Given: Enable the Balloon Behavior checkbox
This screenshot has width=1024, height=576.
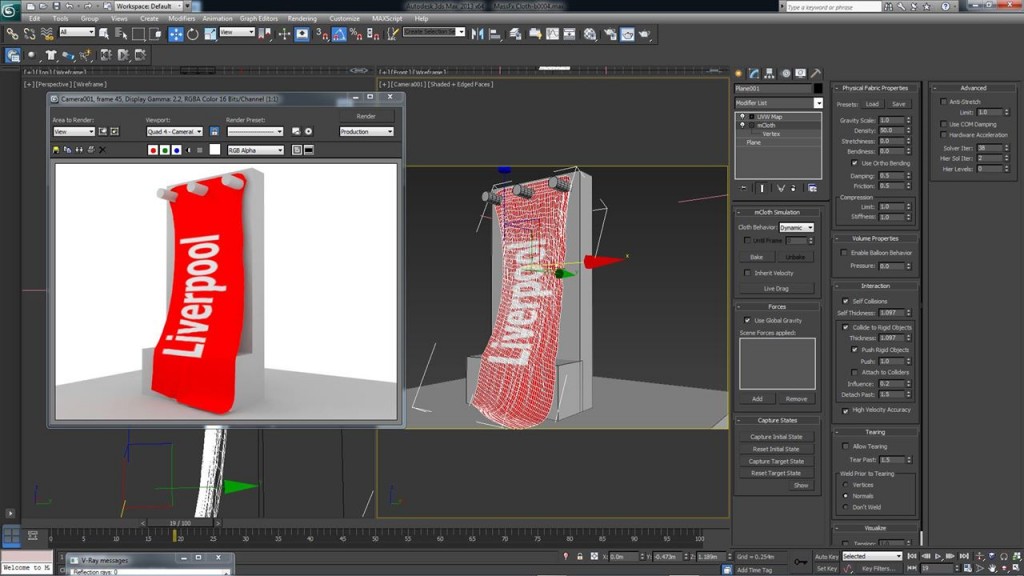Looking at the screenshot, I should [x=844, y=253].
